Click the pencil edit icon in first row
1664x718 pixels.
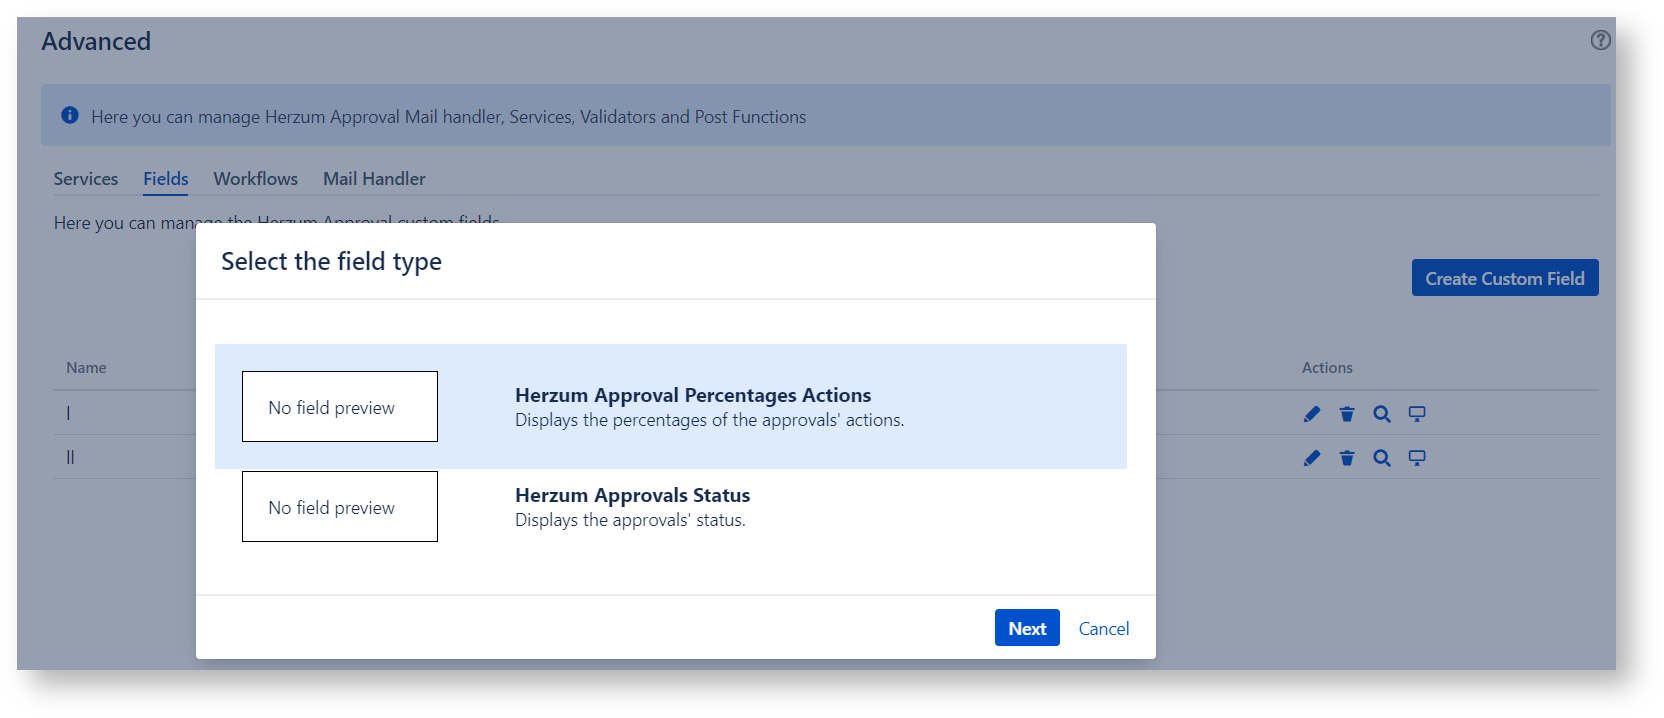[x=1312, y=414]
